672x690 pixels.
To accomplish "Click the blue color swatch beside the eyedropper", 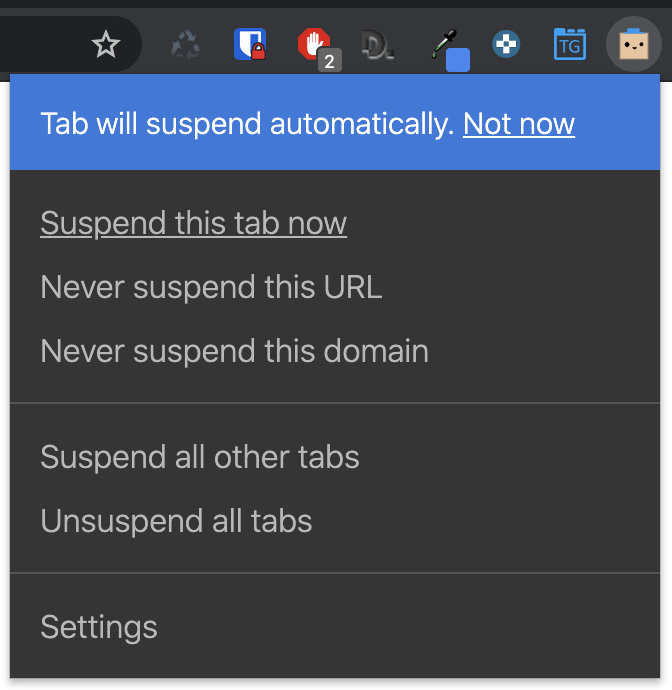I will 458,60.
